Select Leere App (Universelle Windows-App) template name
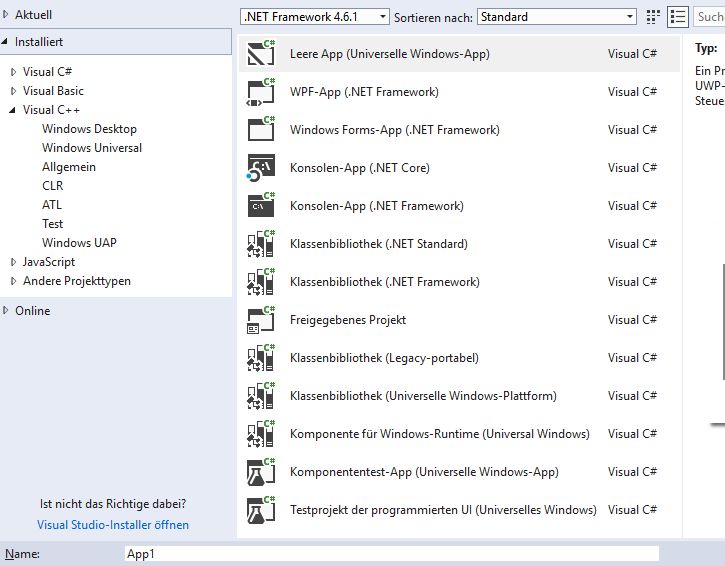Screen dimensions: 725x566 (390, 54)
